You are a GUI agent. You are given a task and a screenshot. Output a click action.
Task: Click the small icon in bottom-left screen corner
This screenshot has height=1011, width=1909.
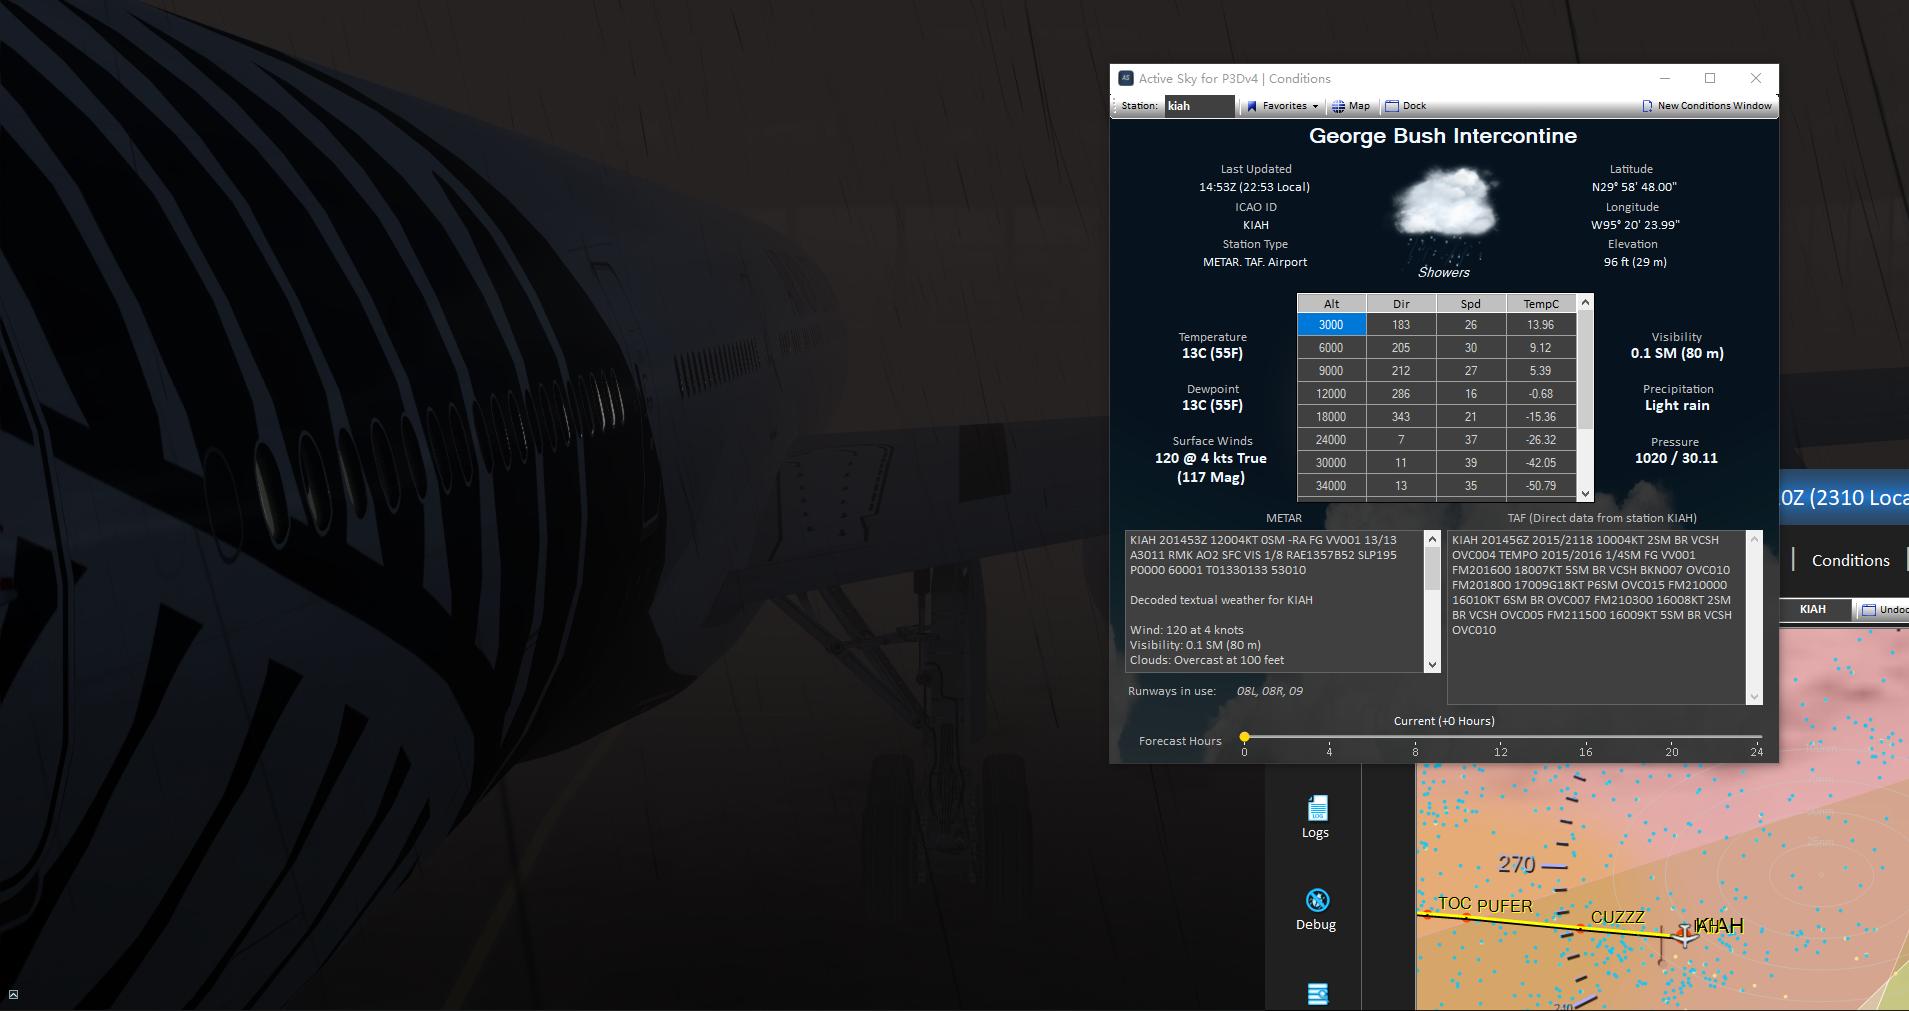click(x=13, y=994)
